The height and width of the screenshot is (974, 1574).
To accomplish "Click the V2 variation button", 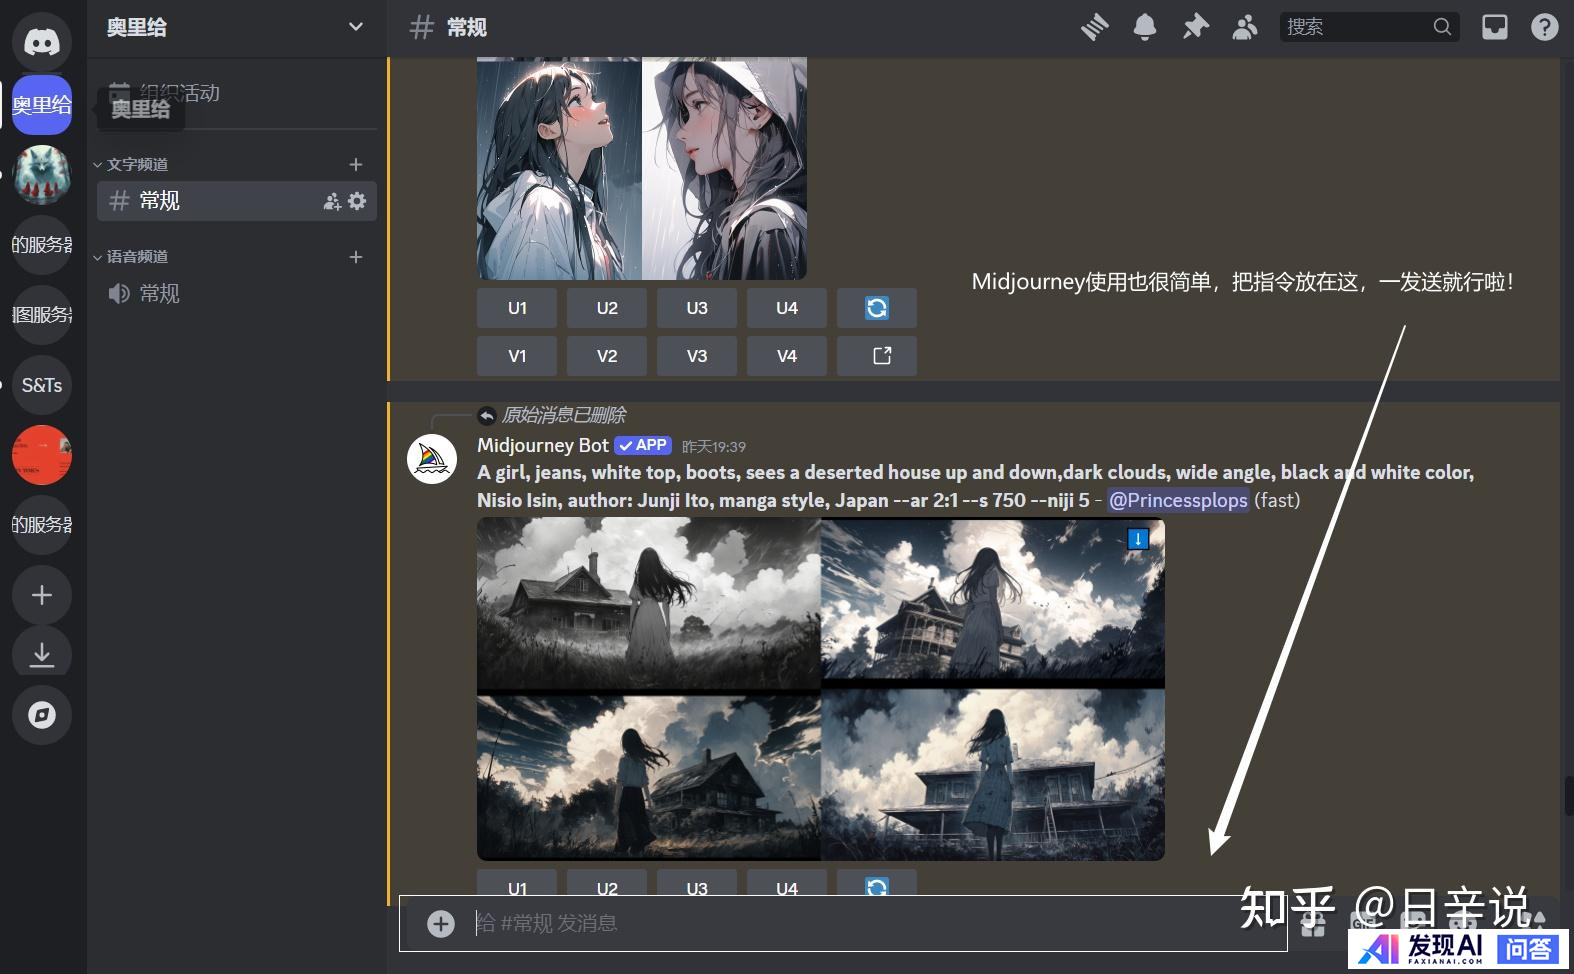I will click(x=607, y=356).
